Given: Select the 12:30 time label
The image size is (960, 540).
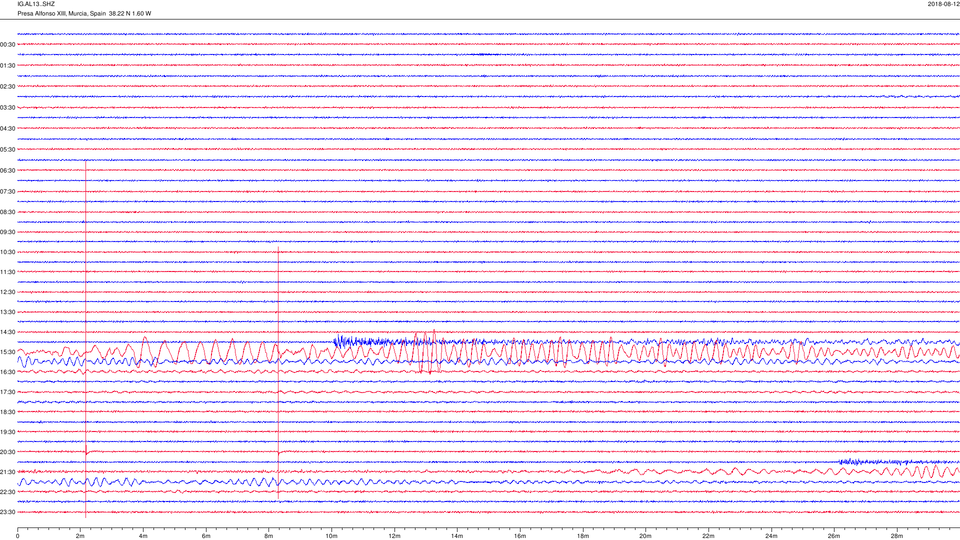Looking at the screenshot, I should click(x=8, y=293).
